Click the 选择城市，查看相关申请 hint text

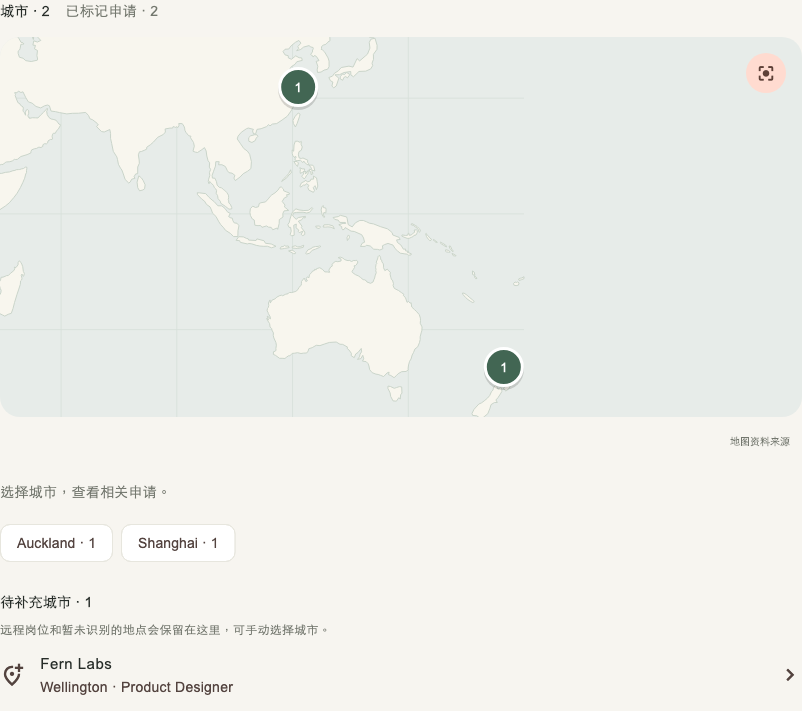[x=84, y=492]
